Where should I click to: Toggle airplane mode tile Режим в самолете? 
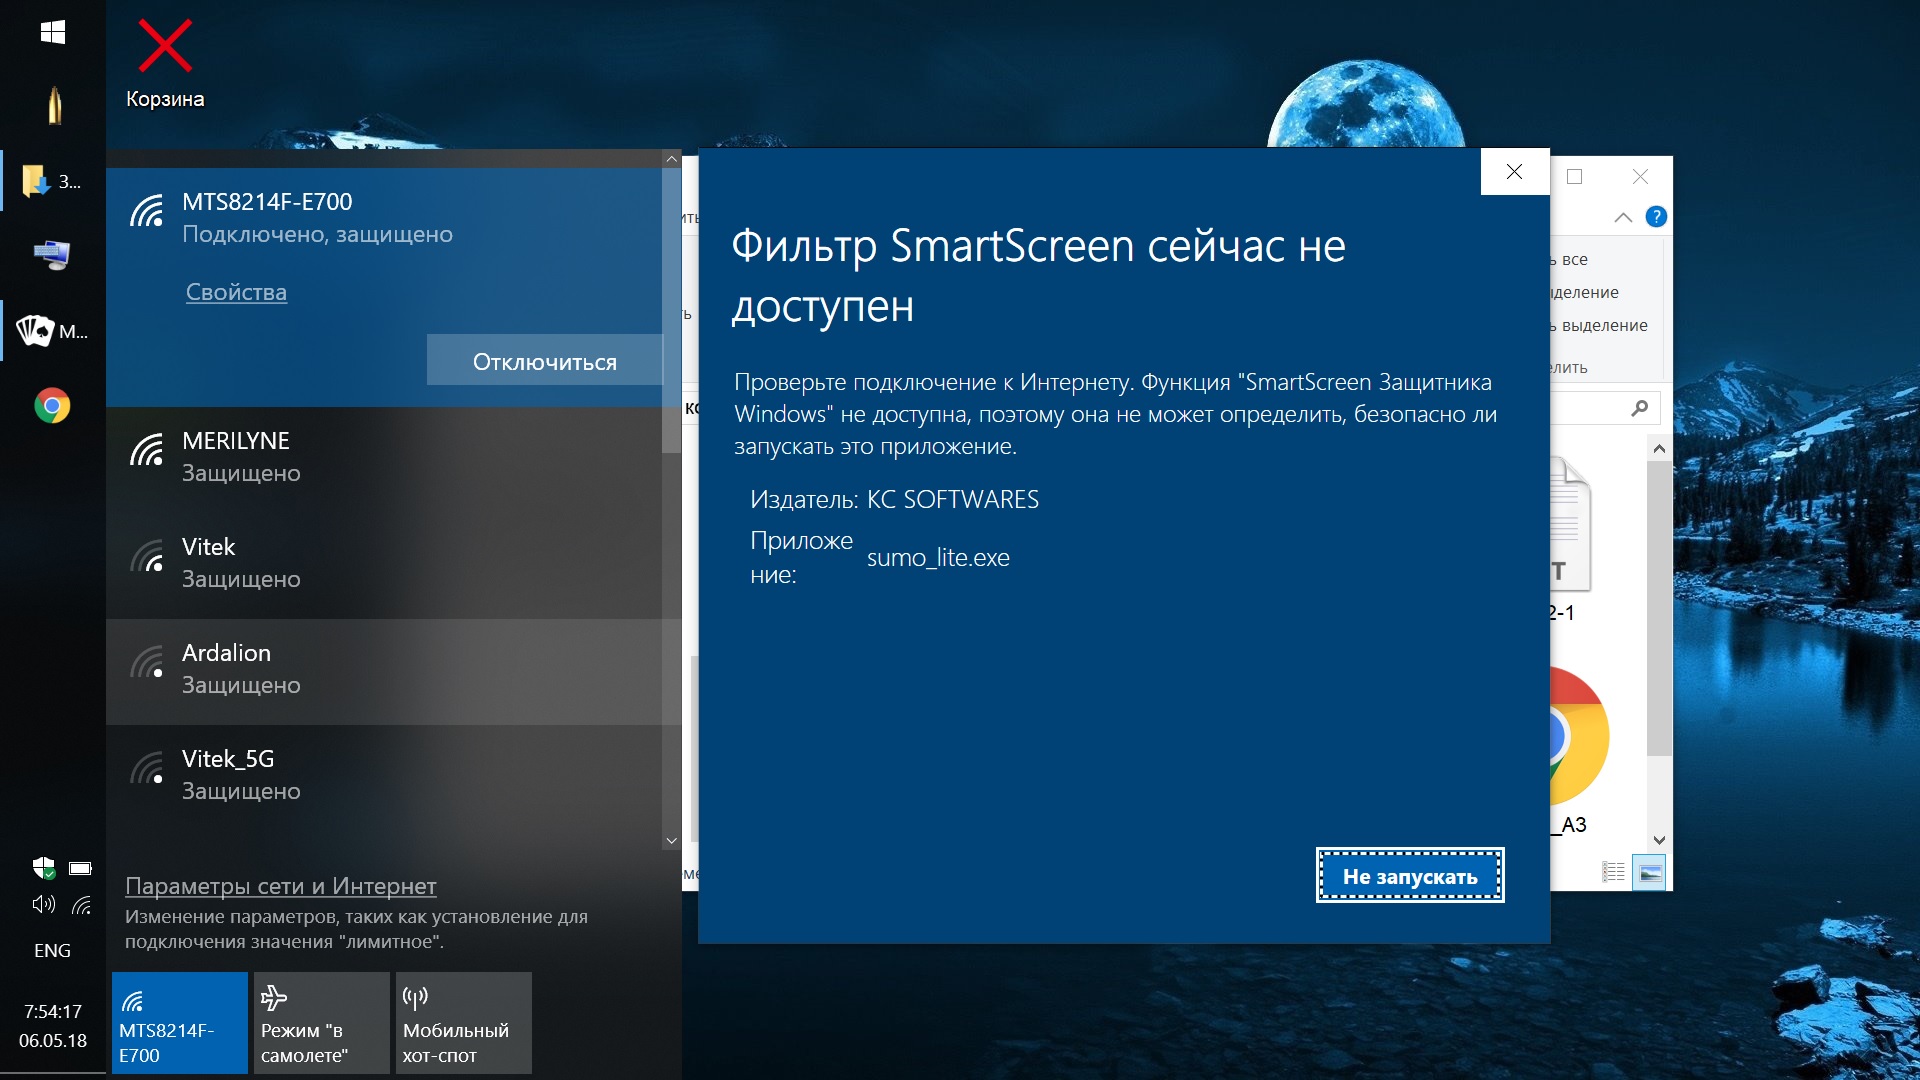click(322, 1023)
